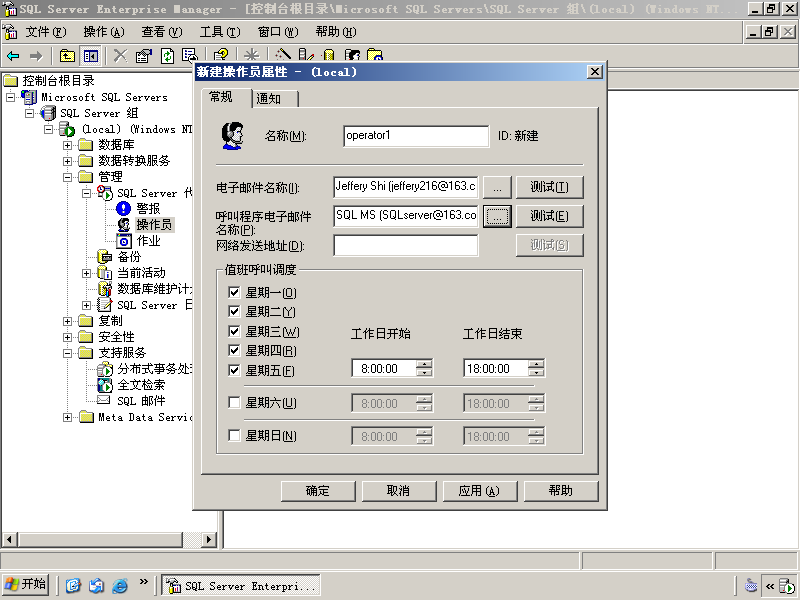This screenshot has width=800, height=600.
Task: Click the 确定 button
Action: pos(318,491)
